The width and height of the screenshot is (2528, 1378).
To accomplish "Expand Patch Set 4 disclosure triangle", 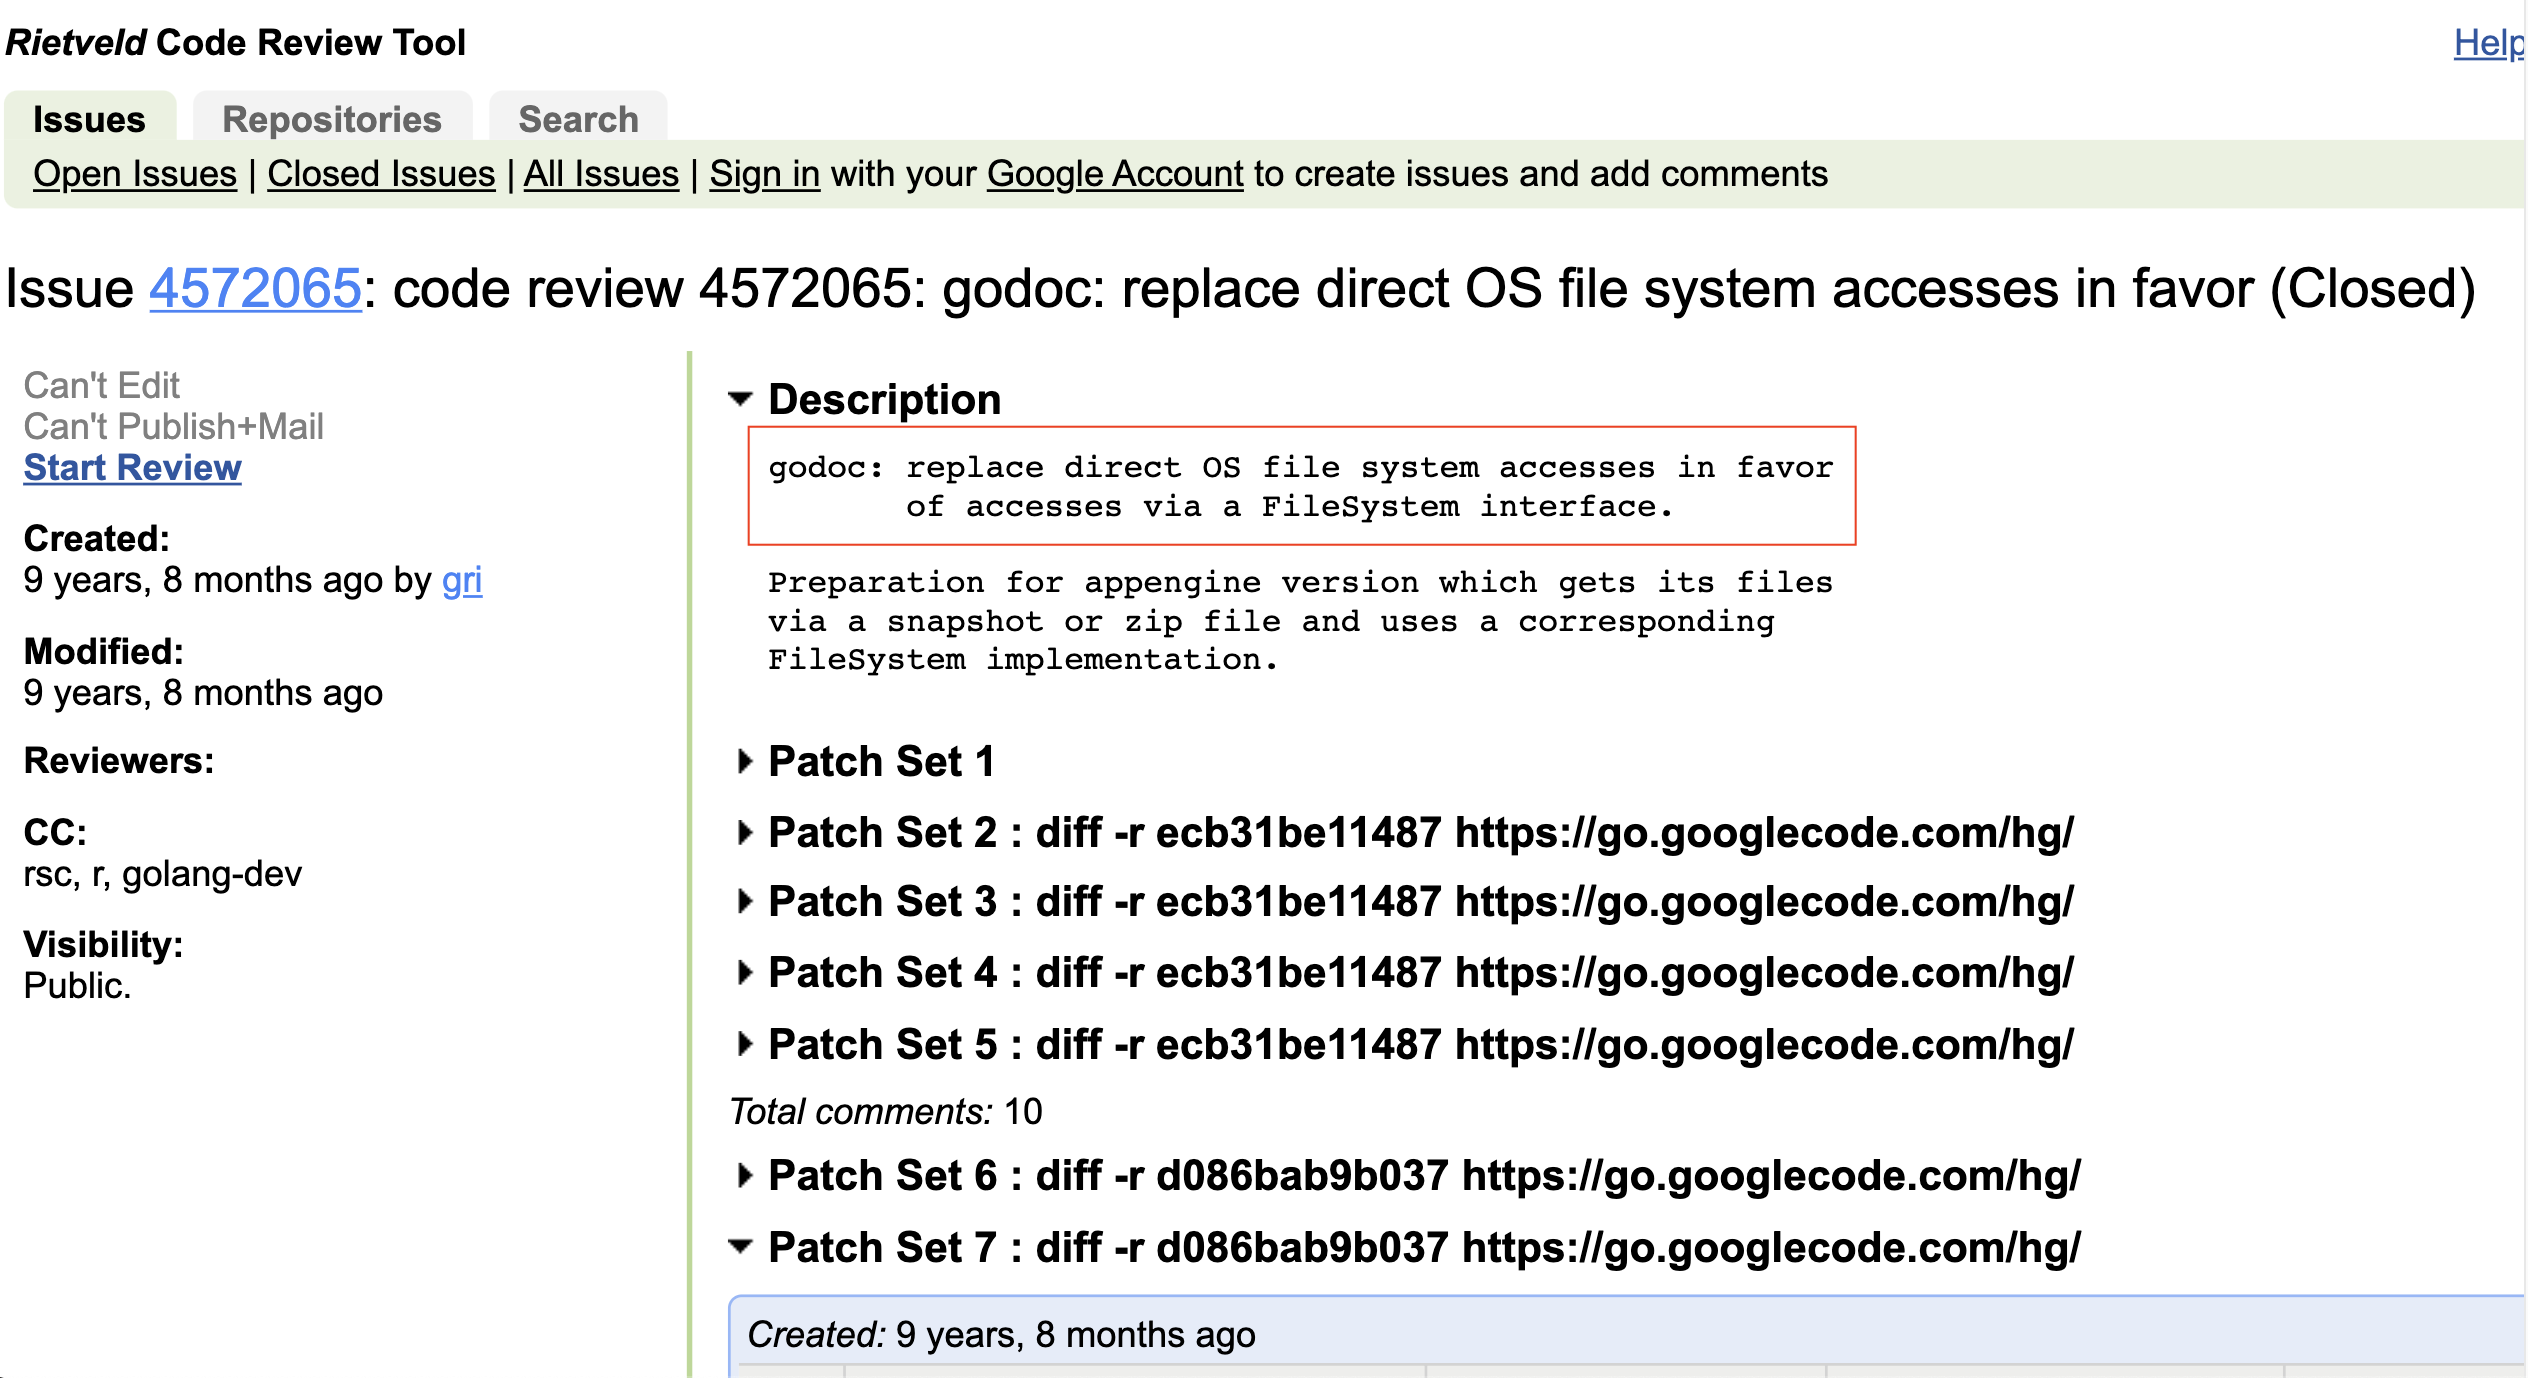I will [x=744, y=972].
